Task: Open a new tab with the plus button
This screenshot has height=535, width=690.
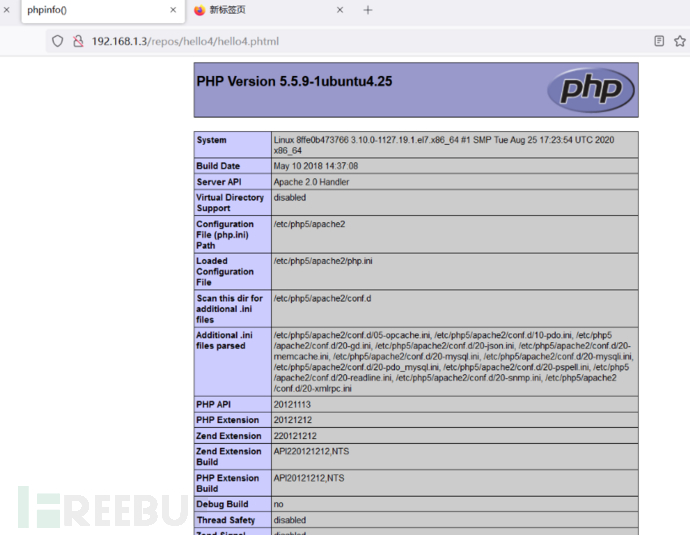Action: coord(367,10)
